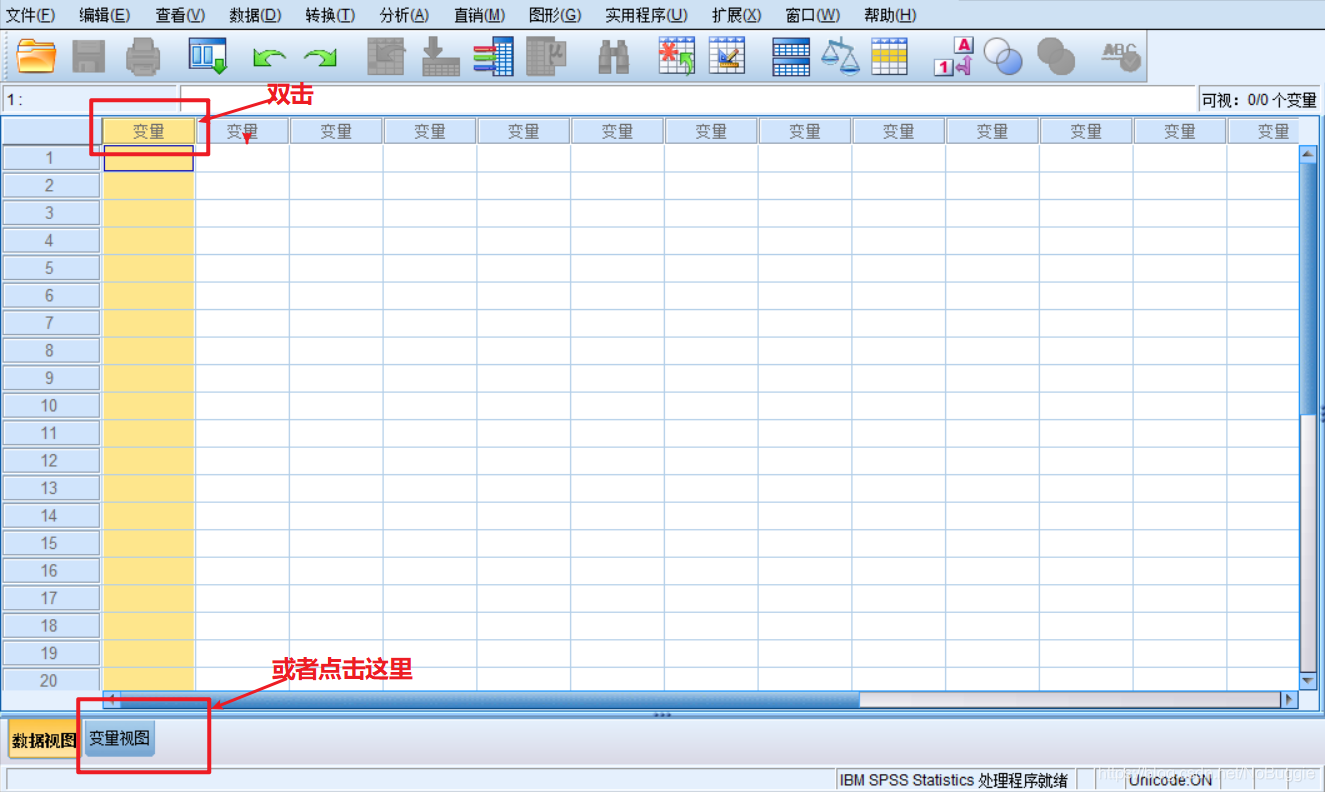Click the vertical scrollbar down arrow
The height and width of the screenshot is (792, 1325).
(1308, 680)
